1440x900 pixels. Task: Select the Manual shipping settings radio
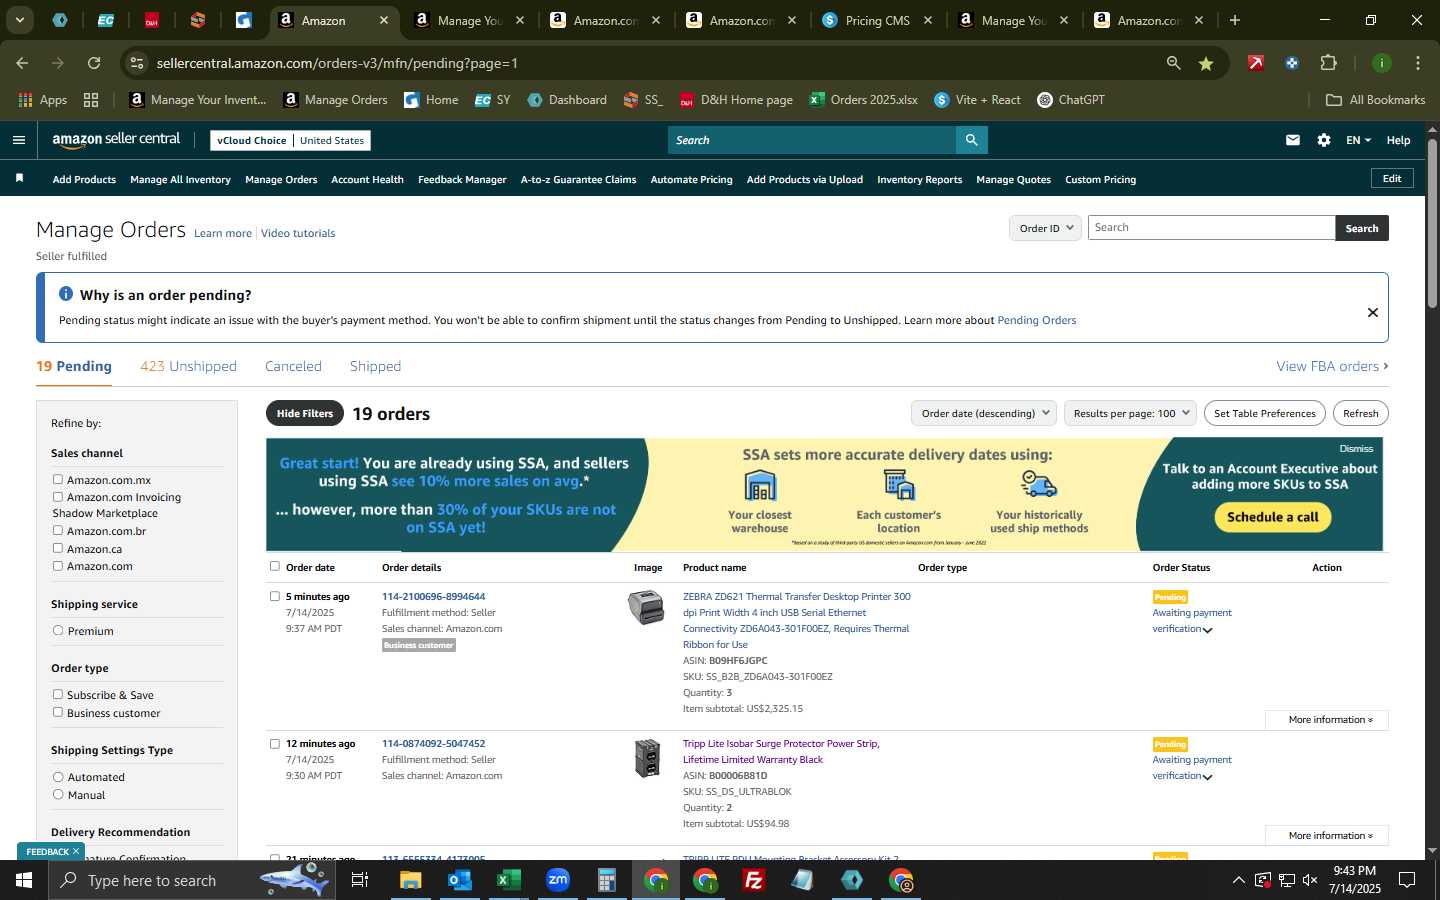click(58, 795)
